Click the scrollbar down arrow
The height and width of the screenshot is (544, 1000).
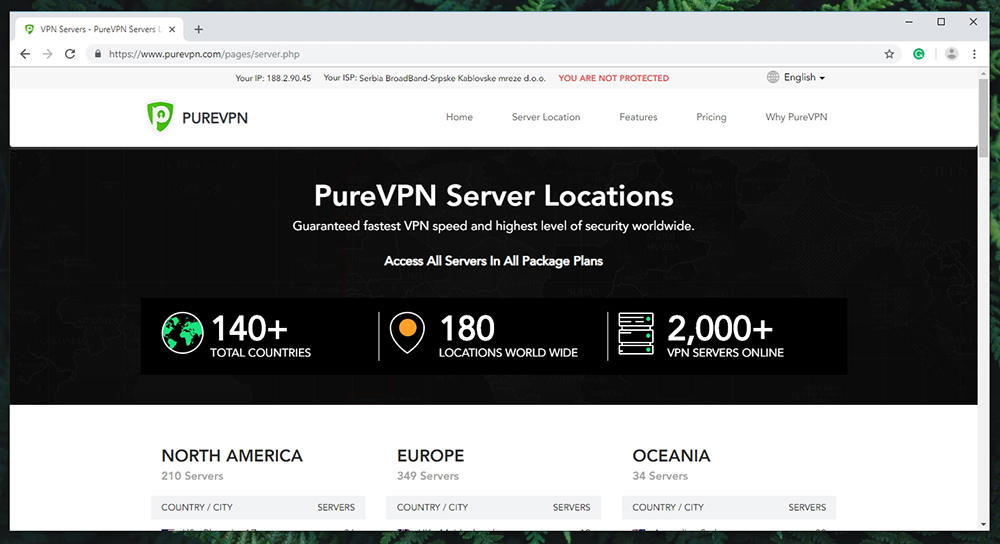pyautogui.click(x=983, y=525)
